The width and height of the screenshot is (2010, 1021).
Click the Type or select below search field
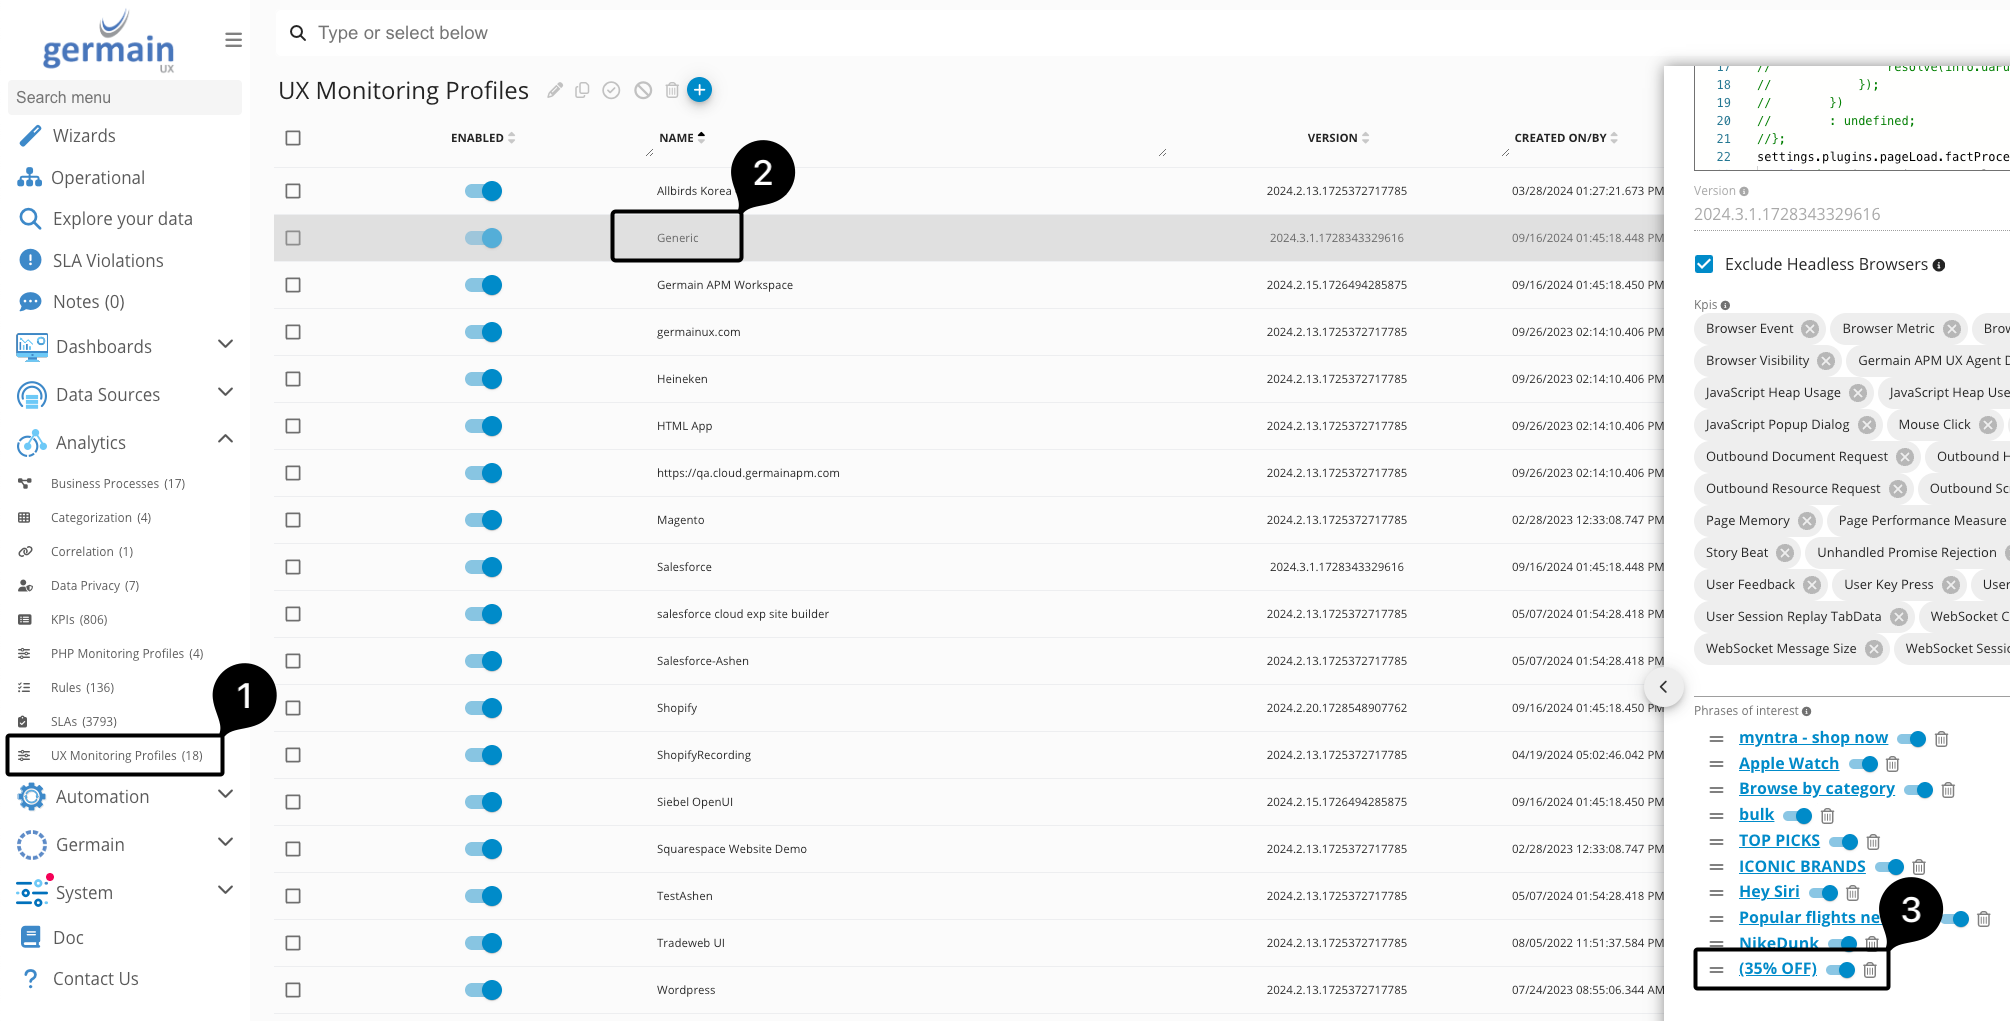point(700,33)
